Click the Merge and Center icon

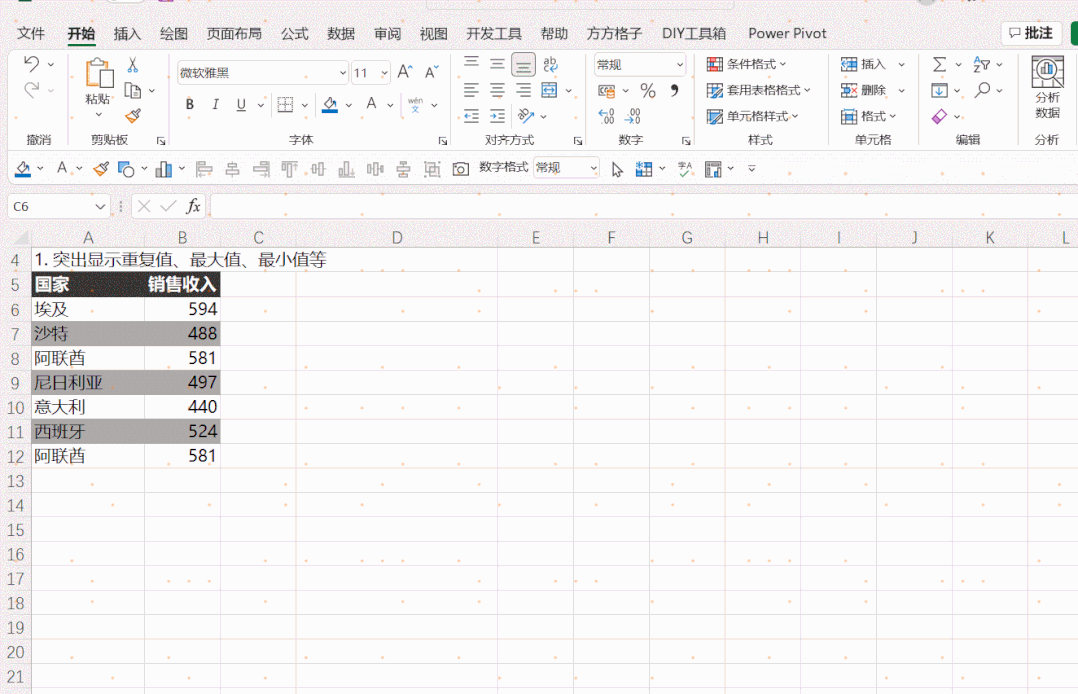(549, 90)
